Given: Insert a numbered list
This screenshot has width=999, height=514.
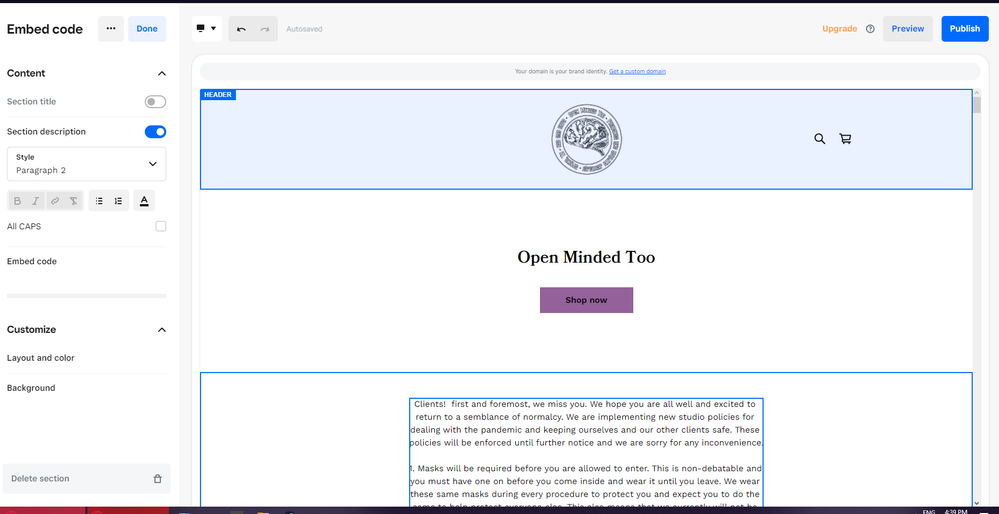Looking at the screenshot, I should click(x=118, y=201).
